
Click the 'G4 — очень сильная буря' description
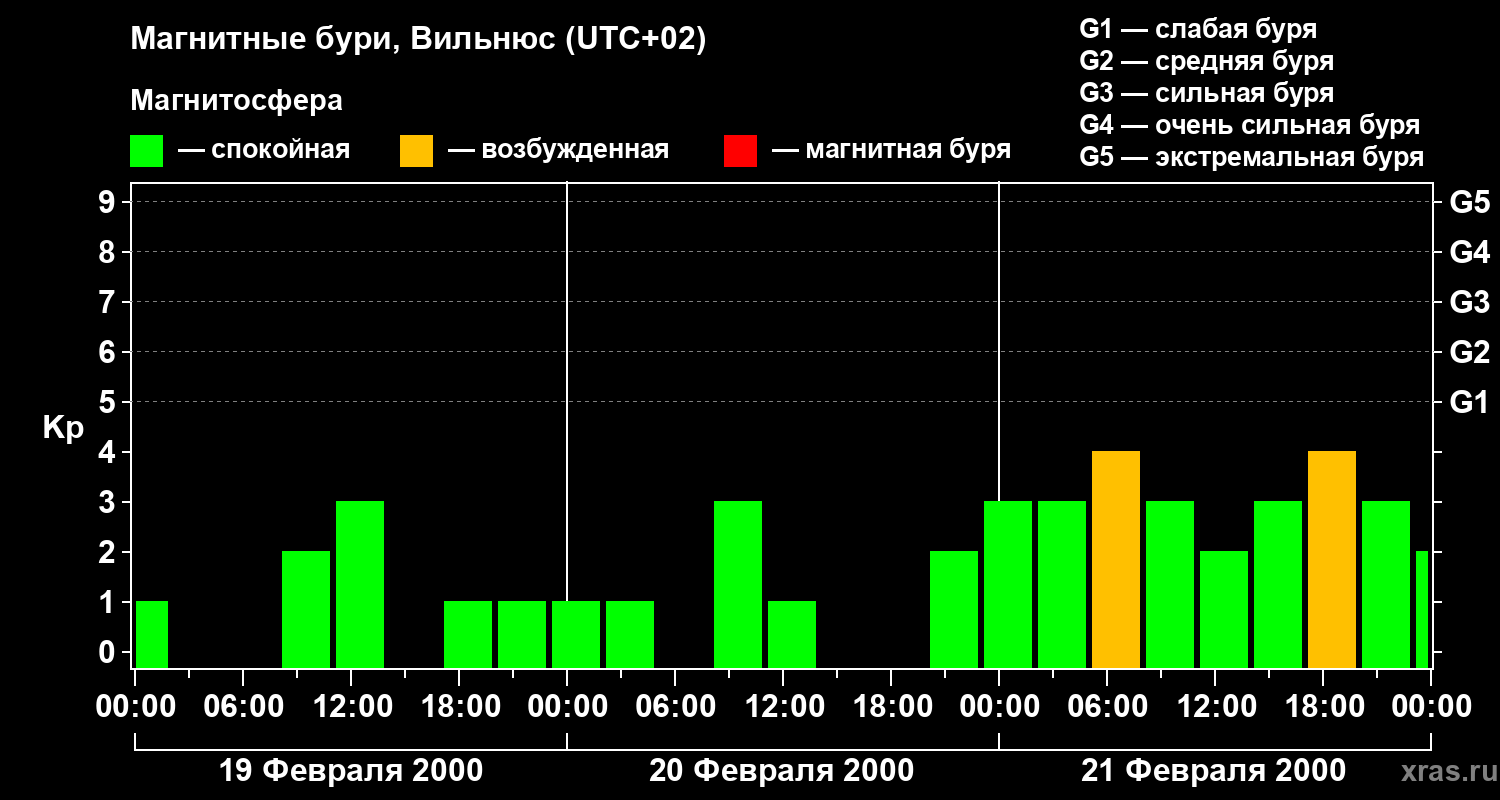(1250, 125)
